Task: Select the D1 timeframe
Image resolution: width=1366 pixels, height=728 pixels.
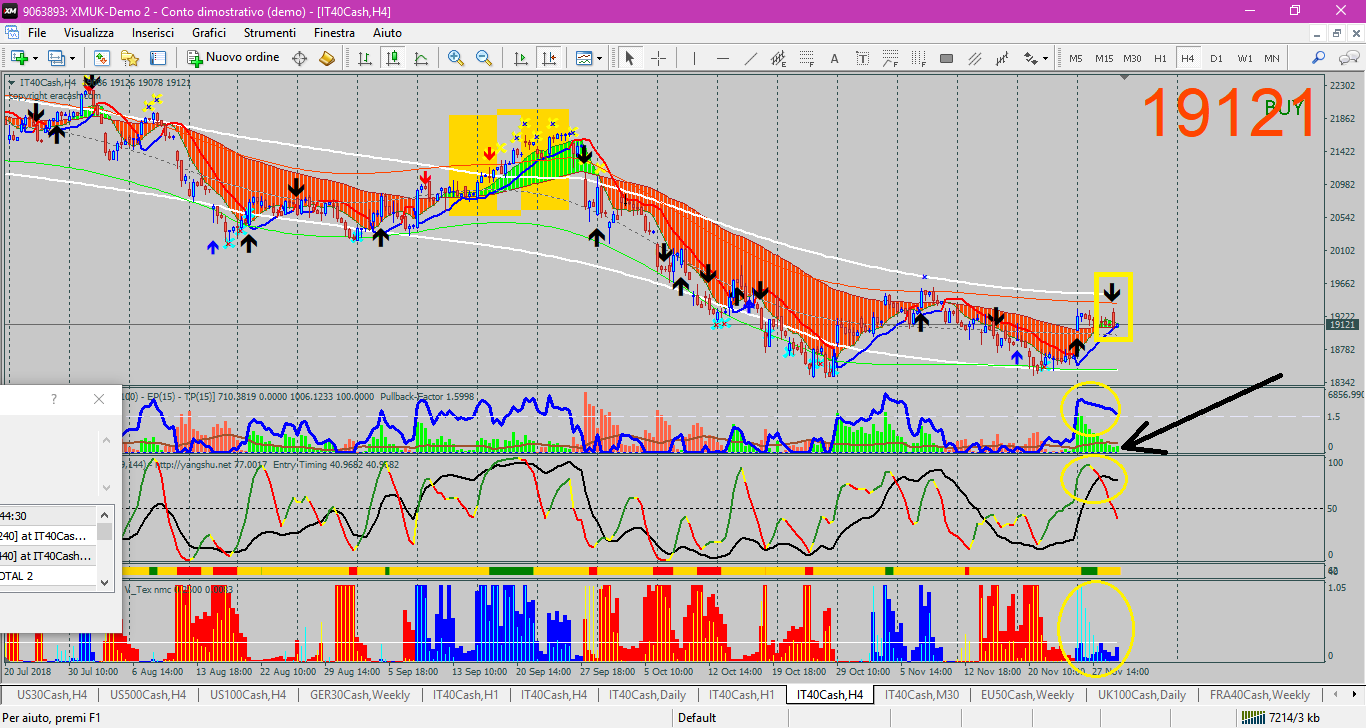Action: click(1216, 58)
